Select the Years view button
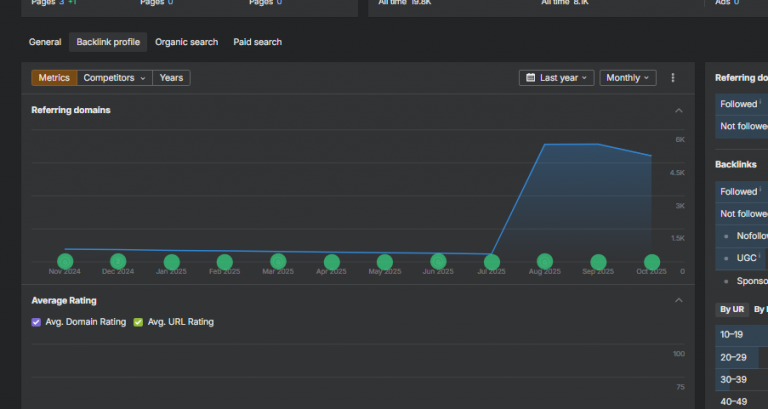Image resolution: width=768 pixels, height=409 pixels. pos(171,78)
